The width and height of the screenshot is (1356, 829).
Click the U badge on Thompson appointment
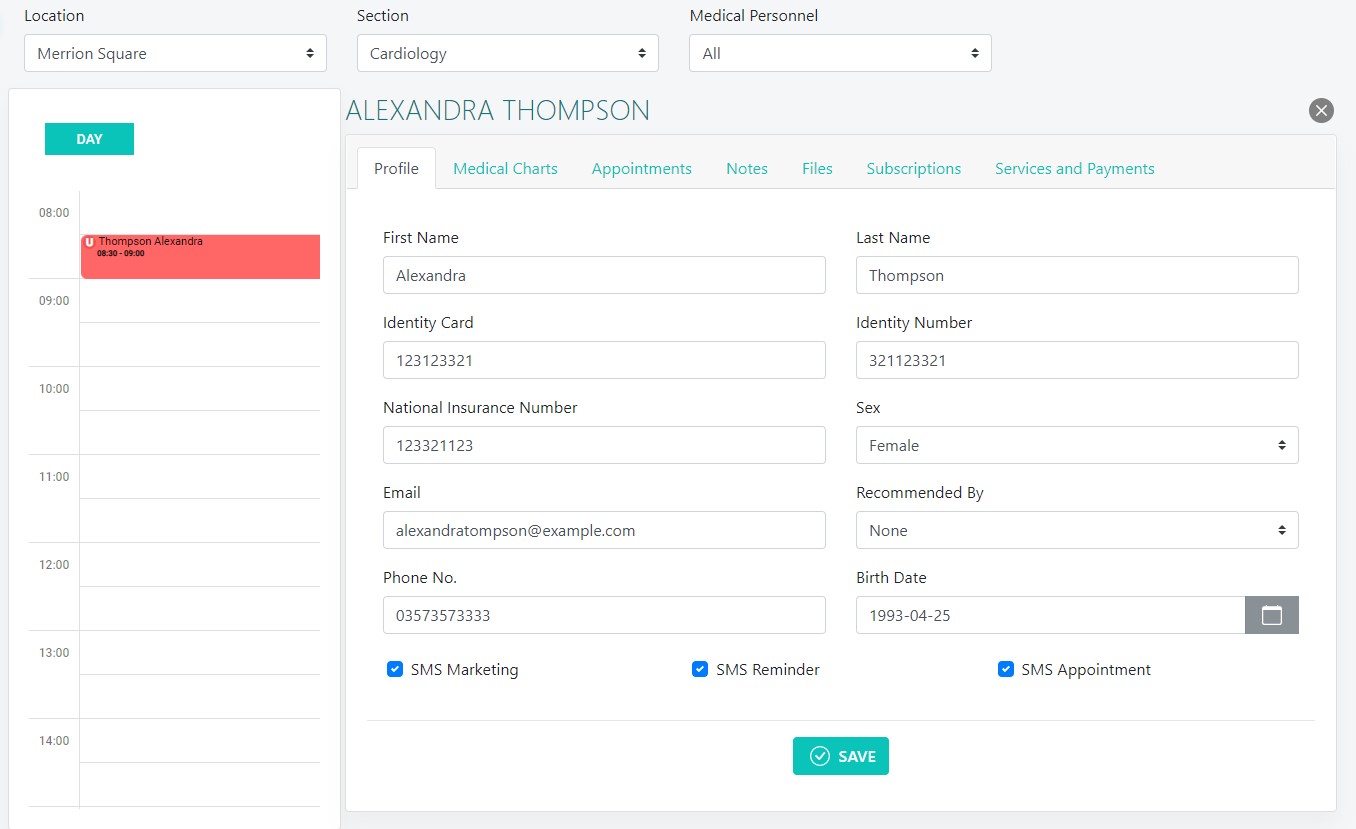click(x=89, y=242)
